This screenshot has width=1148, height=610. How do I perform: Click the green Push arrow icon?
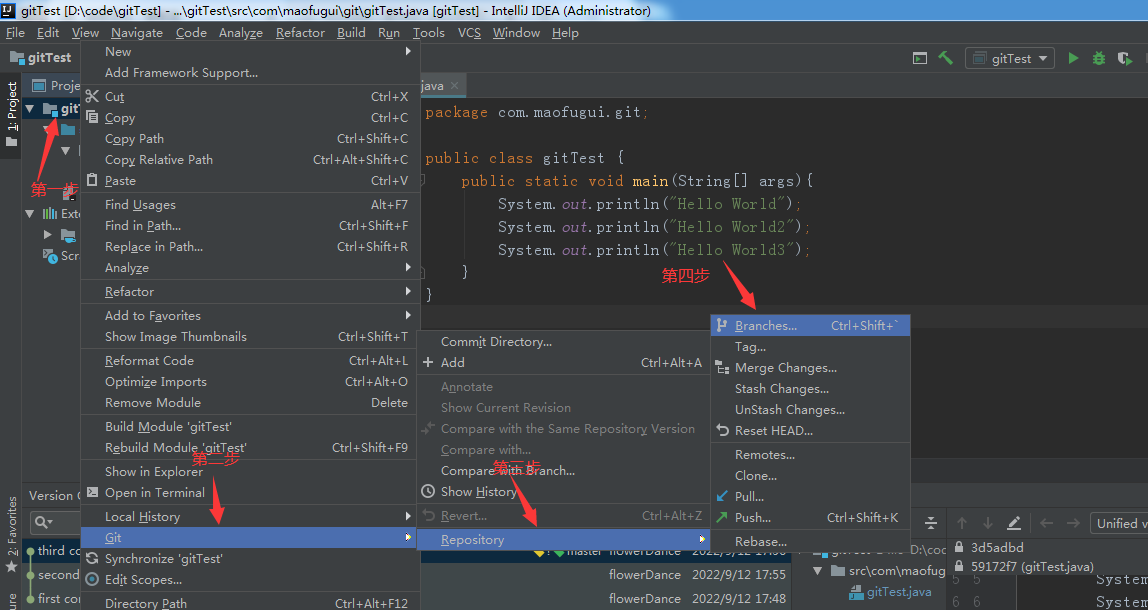[x=722, y=517]
